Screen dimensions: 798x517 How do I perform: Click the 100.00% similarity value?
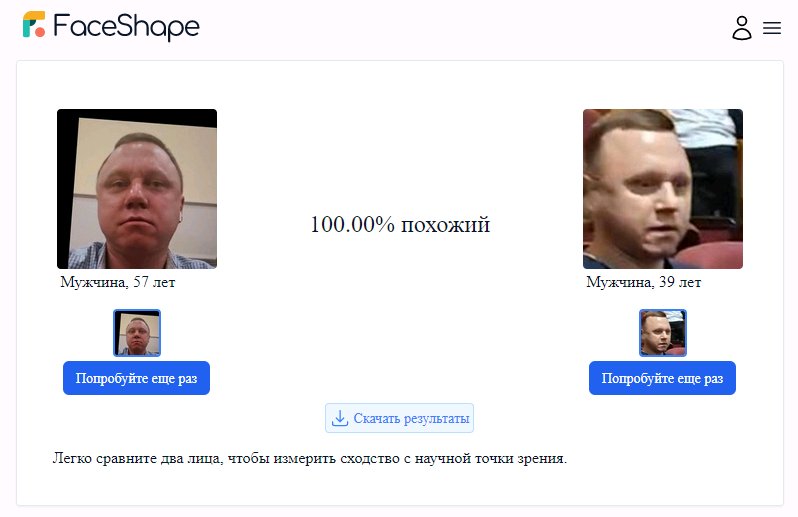352,224
